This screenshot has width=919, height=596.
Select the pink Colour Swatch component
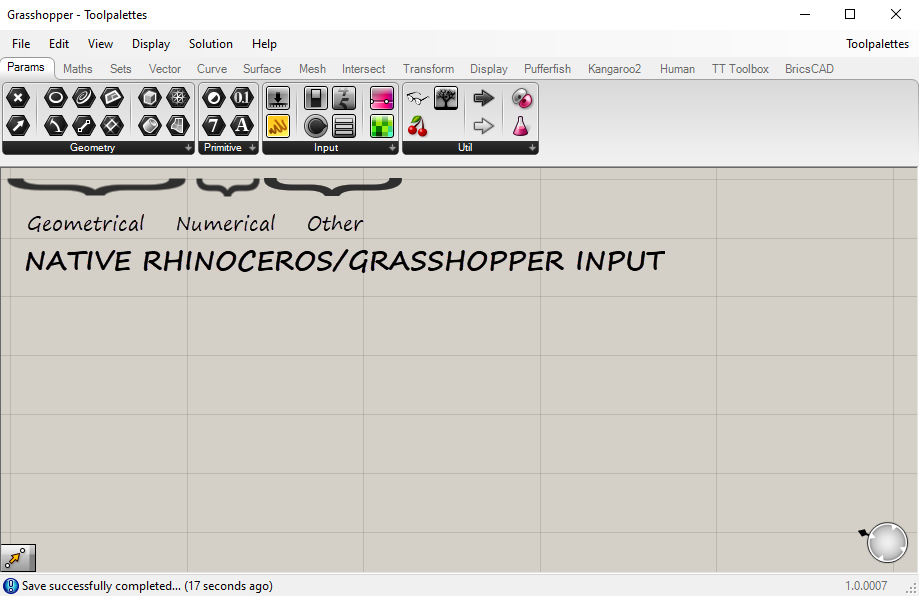[x=381, y=97]
